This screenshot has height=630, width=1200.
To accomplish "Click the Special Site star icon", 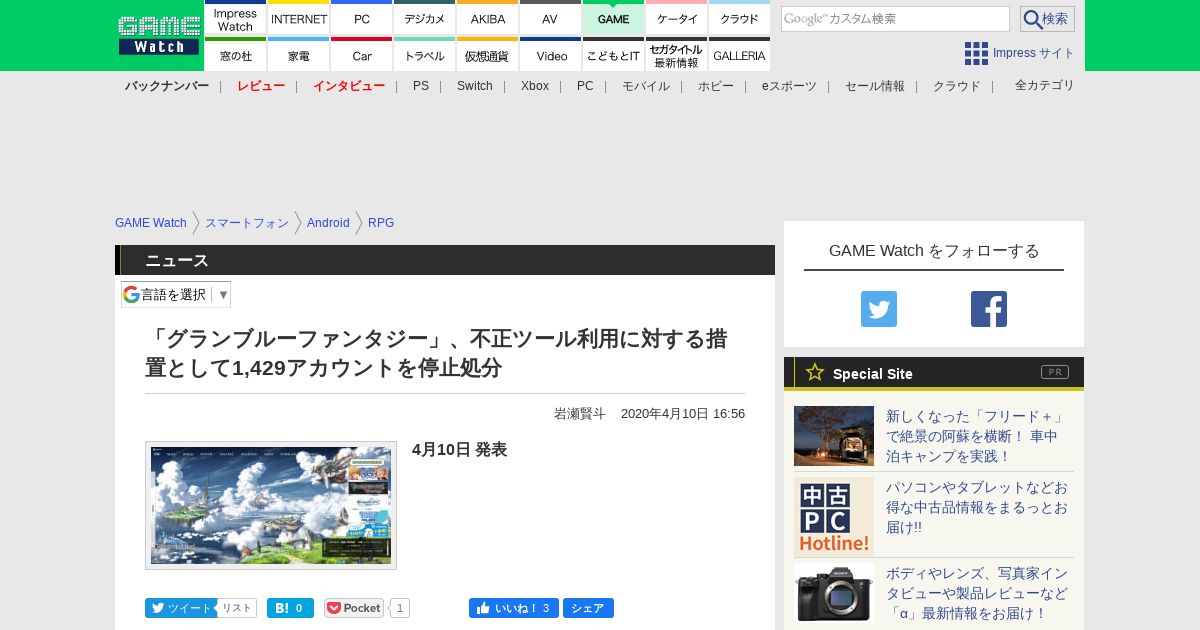I will pos(815,372).
